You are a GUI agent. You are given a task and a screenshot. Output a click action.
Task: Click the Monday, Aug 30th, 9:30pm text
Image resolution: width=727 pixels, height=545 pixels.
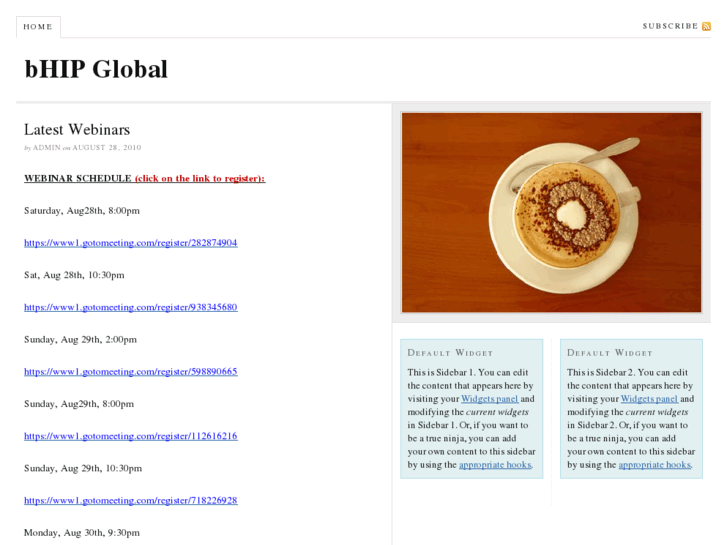click(82, 533)
